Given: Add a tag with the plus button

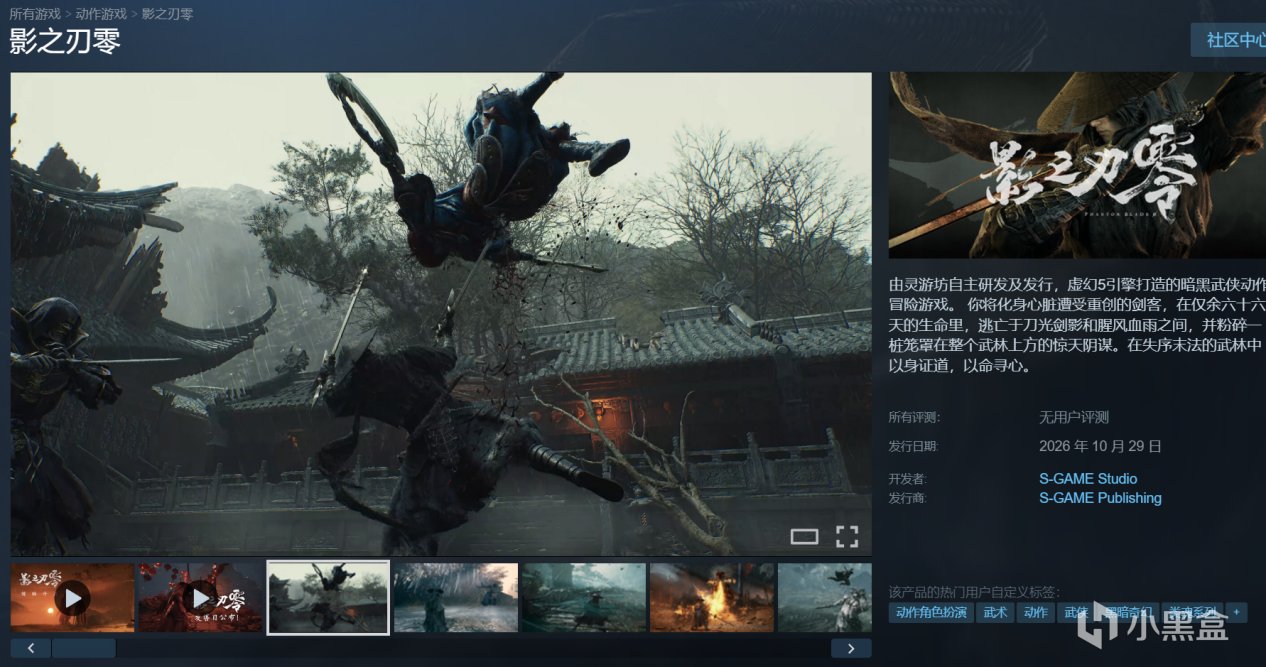Looking at the screenshot, I should tap(1237, 612).
